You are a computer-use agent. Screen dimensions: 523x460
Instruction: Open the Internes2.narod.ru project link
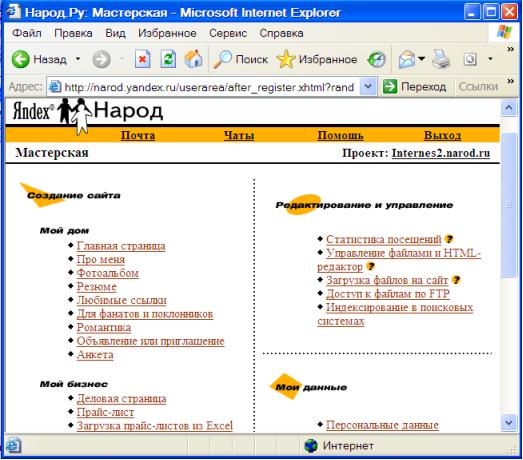coord(441,153)
